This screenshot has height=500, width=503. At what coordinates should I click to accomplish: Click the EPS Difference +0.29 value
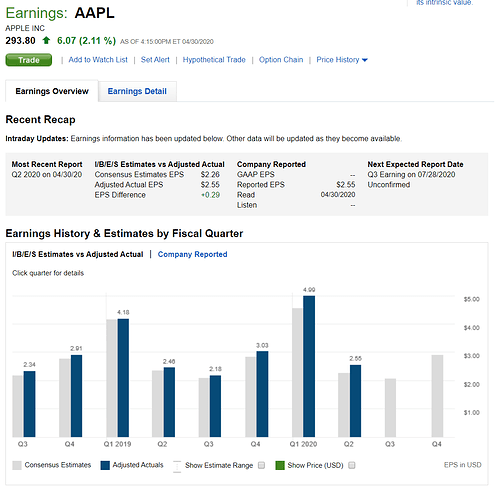tap(210, 195)
